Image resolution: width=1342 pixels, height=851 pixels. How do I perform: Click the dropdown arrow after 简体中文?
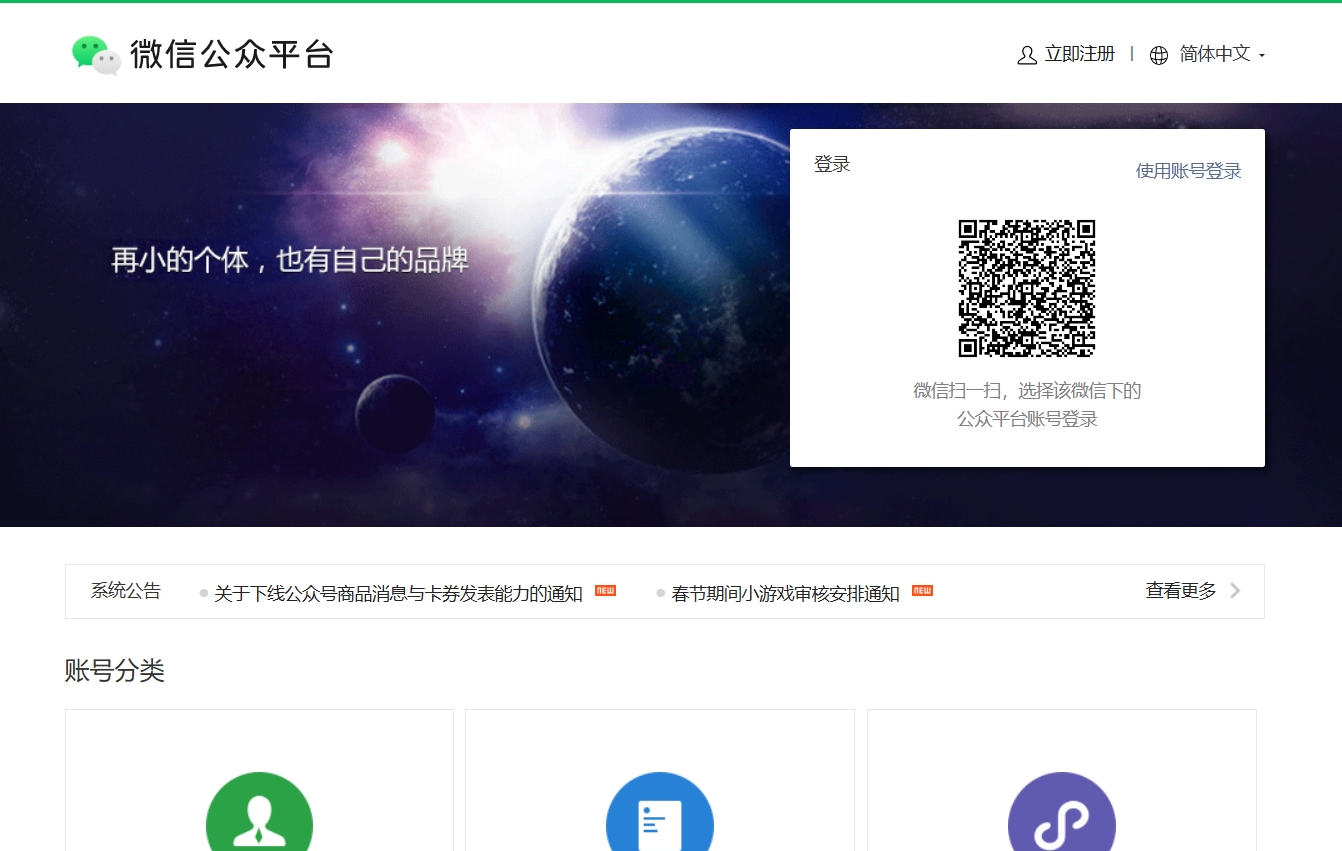coord(1262,56)
